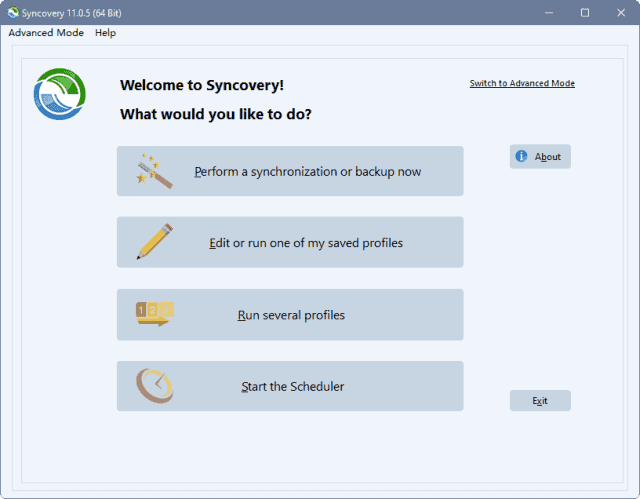This screenshot has height=499, width=640.
Task: Open the Advanced Mode menu
Action: (46, 33)
